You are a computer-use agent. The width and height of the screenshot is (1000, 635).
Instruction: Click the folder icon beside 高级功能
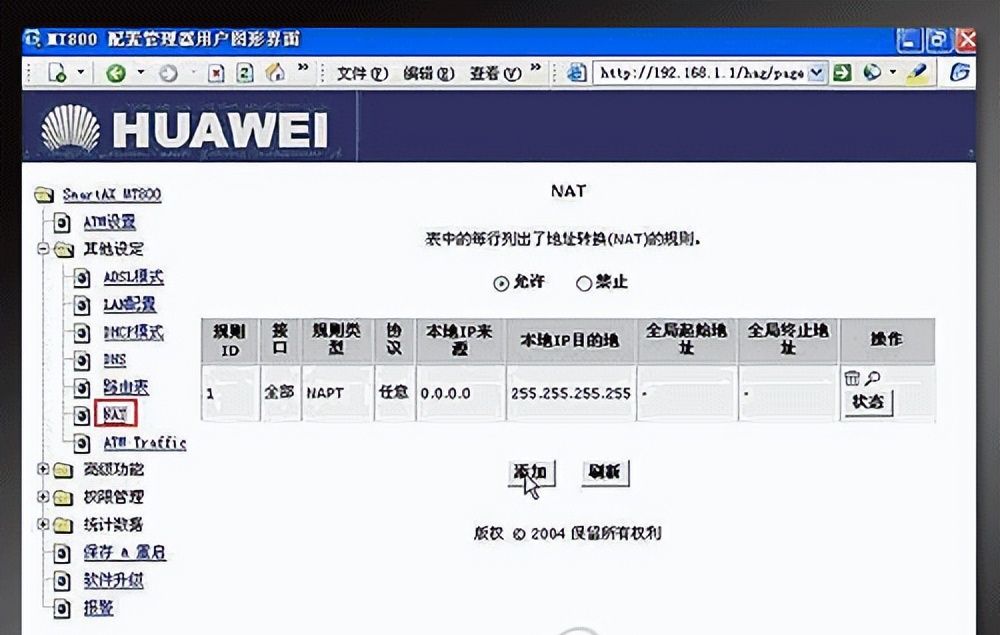(63, 471)
